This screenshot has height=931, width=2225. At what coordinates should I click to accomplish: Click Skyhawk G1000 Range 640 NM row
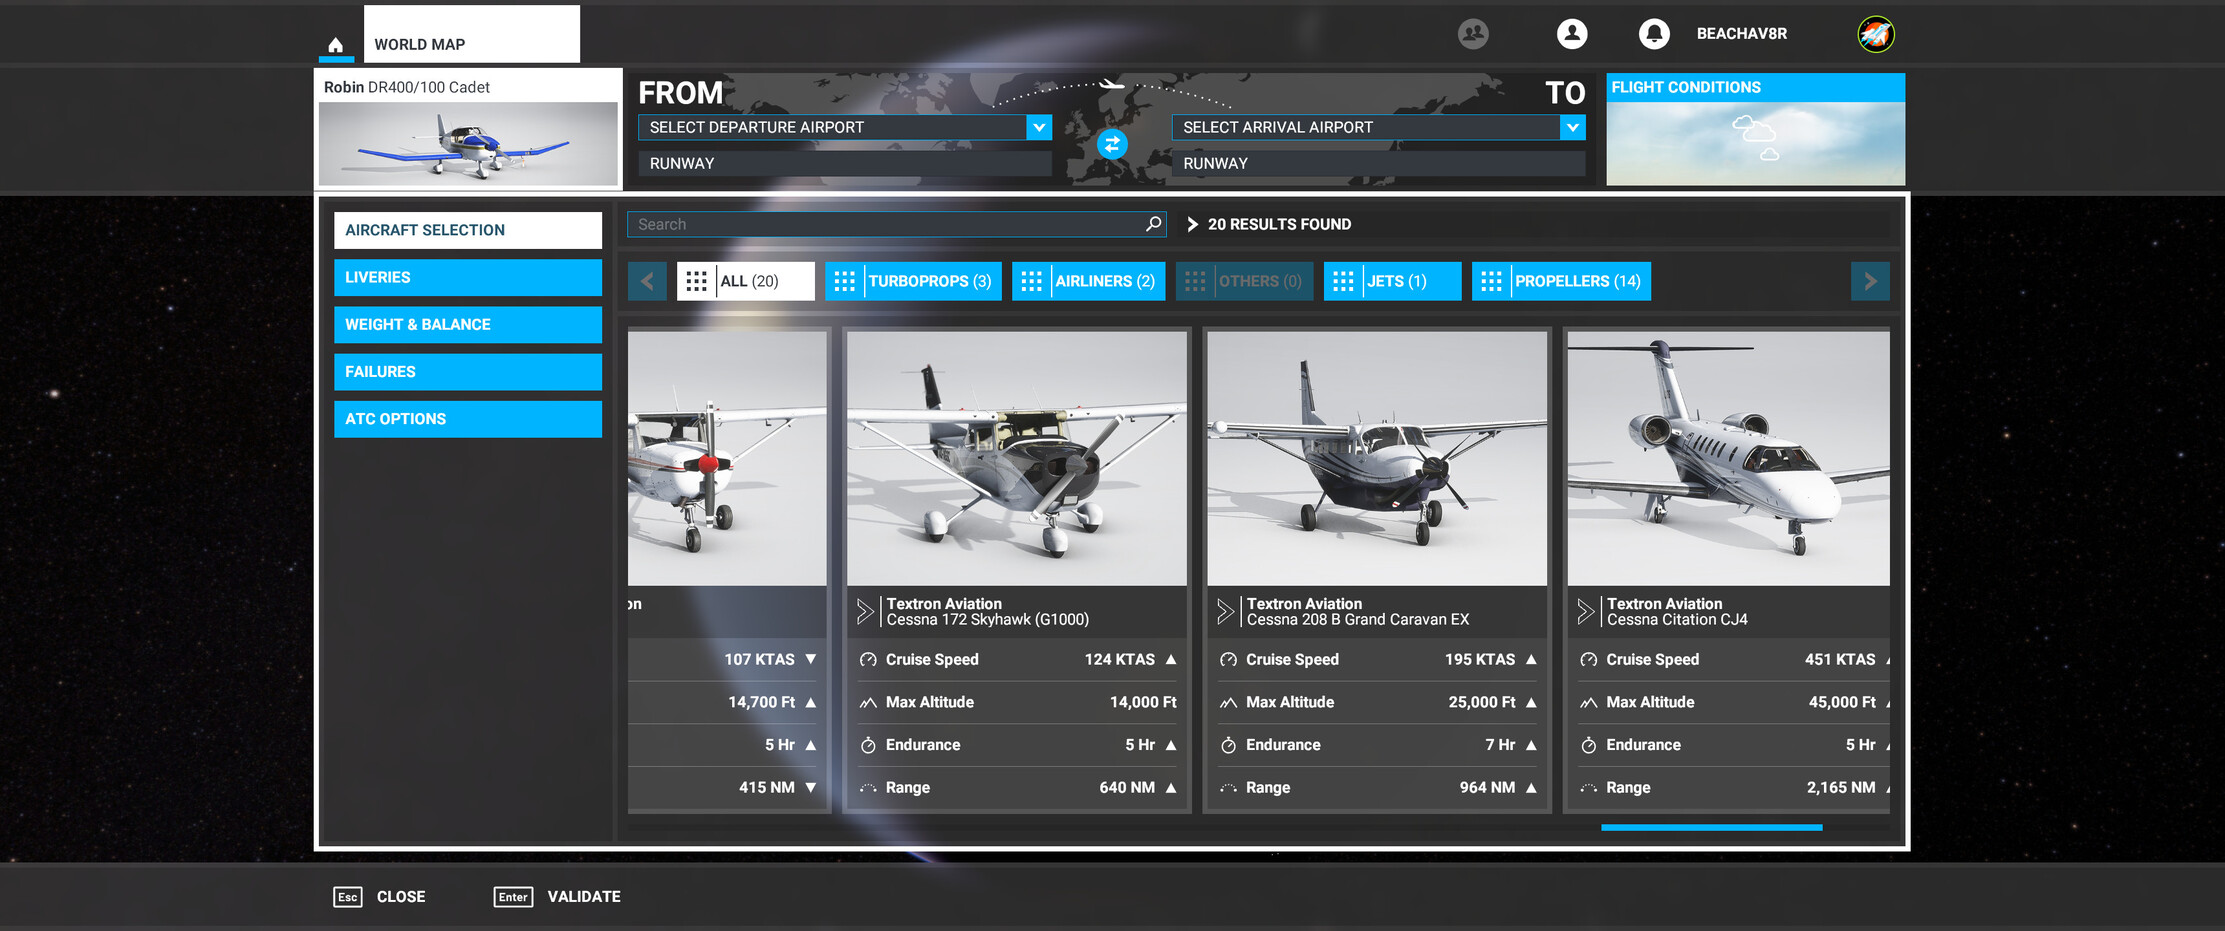(x=1017, y=788)
